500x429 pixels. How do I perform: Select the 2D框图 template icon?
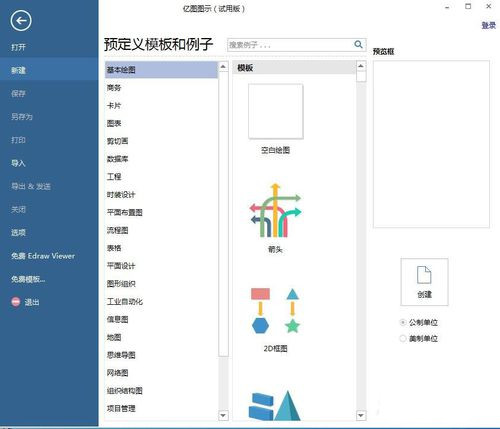coord(275,311)
